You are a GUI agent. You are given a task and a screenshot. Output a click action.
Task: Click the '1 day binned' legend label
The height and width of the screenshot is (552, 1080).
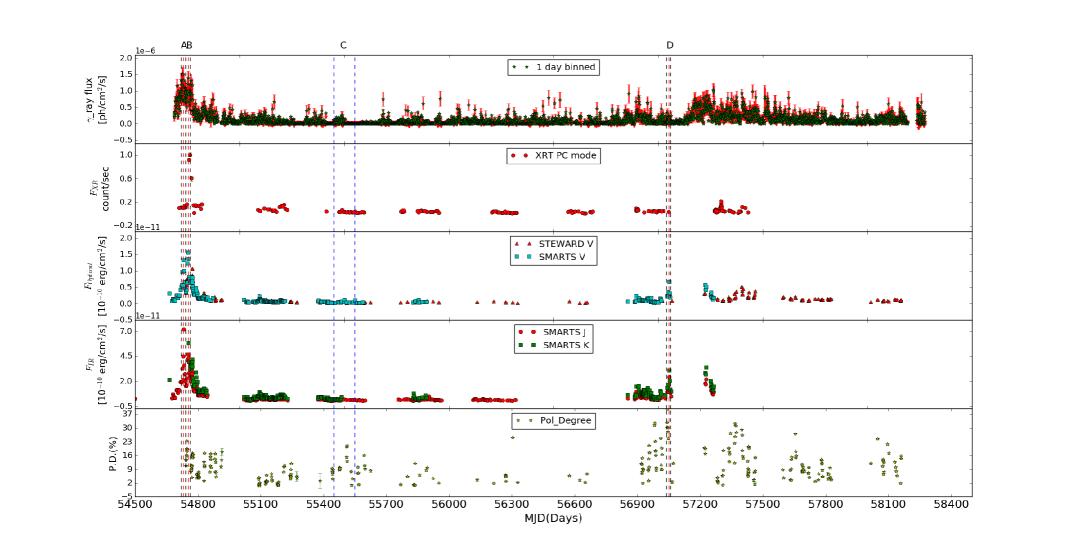point(565,67)
